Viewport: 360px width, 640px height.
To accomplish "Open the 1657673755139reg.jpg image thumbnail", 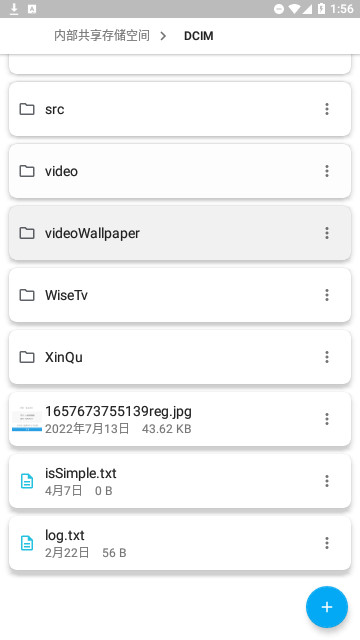I will [x=27, y=419].
